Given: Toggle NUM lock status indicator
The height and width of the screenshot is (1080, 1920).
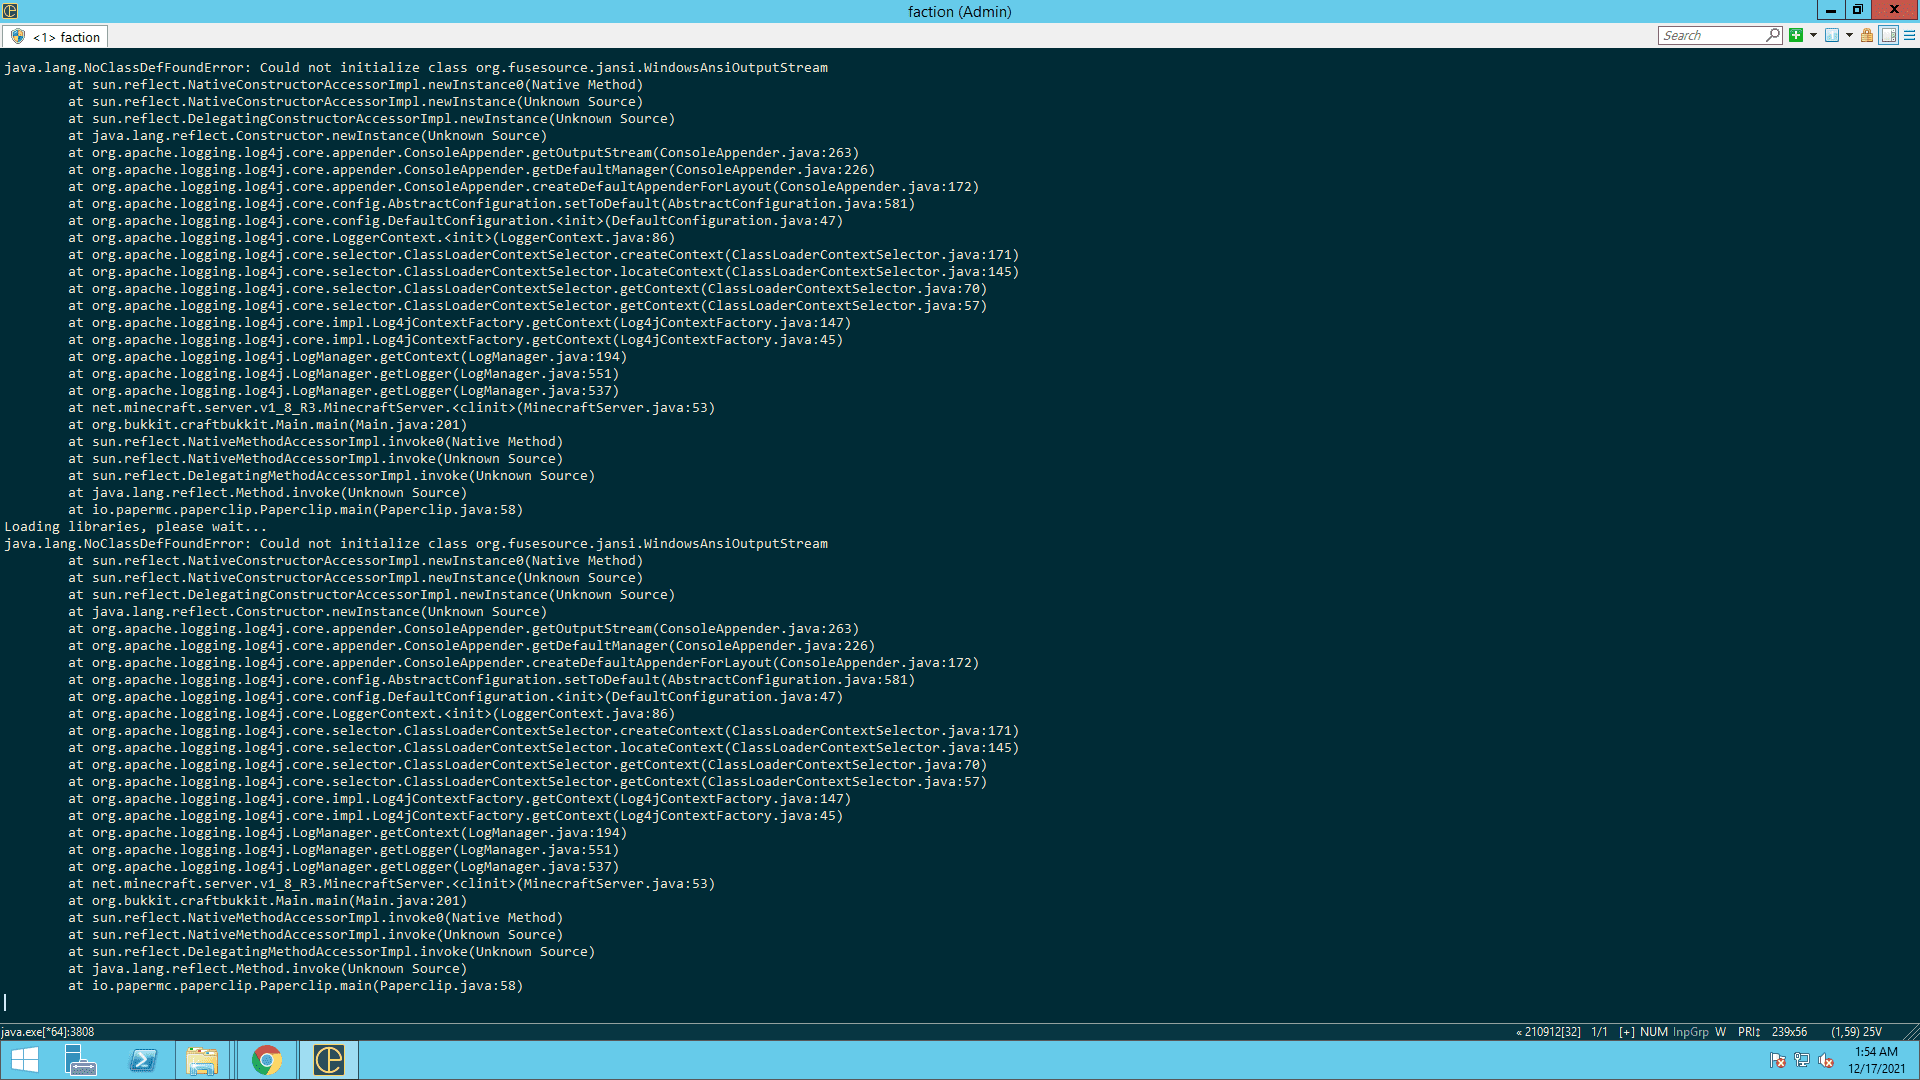Looking at the screenshot, I should [1653, 1032].
